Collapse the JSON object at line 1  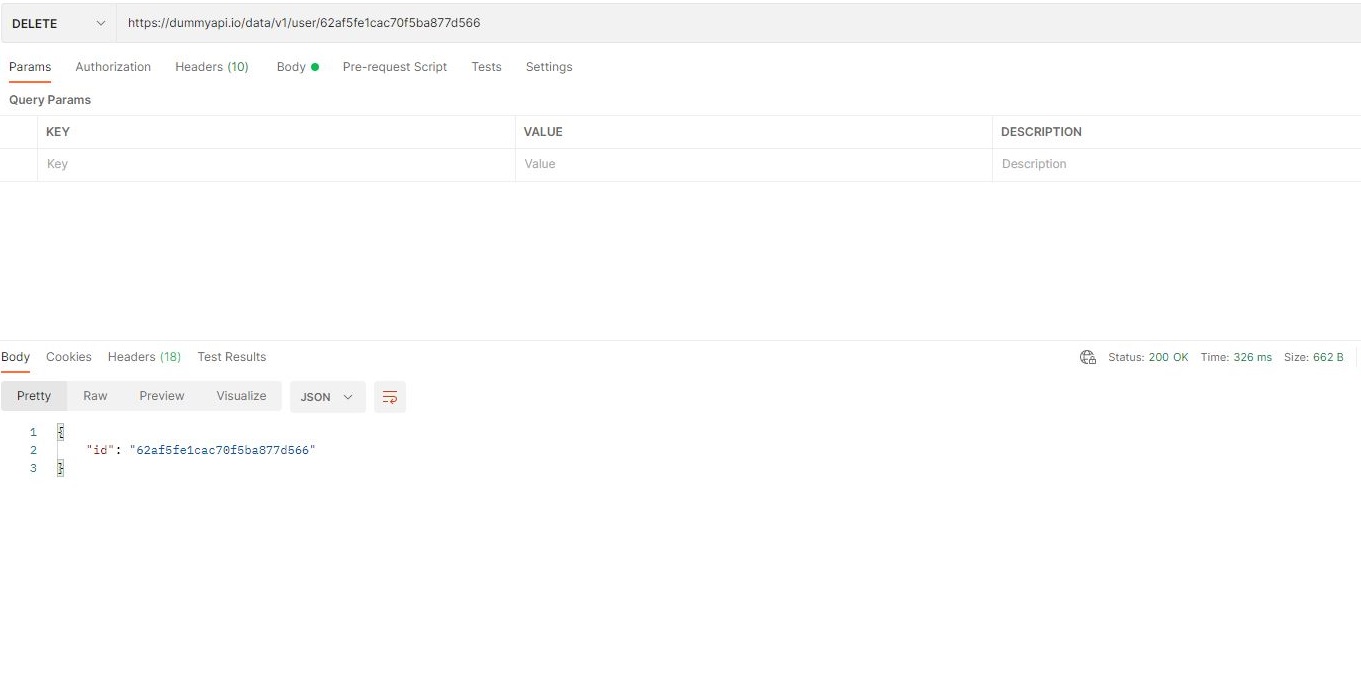(60, 431)
